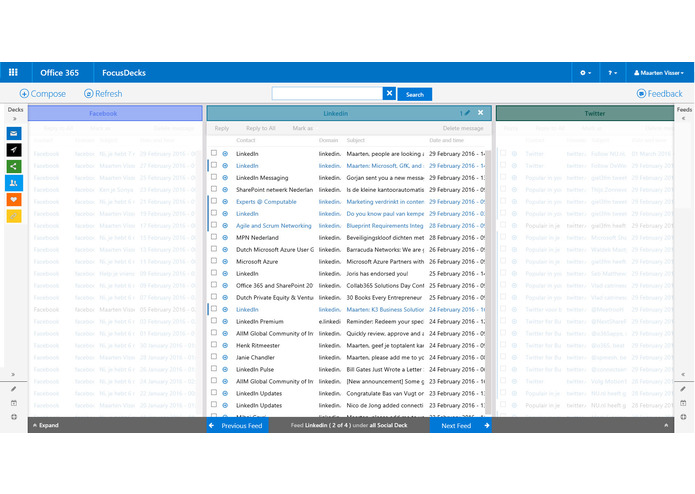Screen dimensions: 695x494
Task: Go to Previous Feed
Action: 238,425
